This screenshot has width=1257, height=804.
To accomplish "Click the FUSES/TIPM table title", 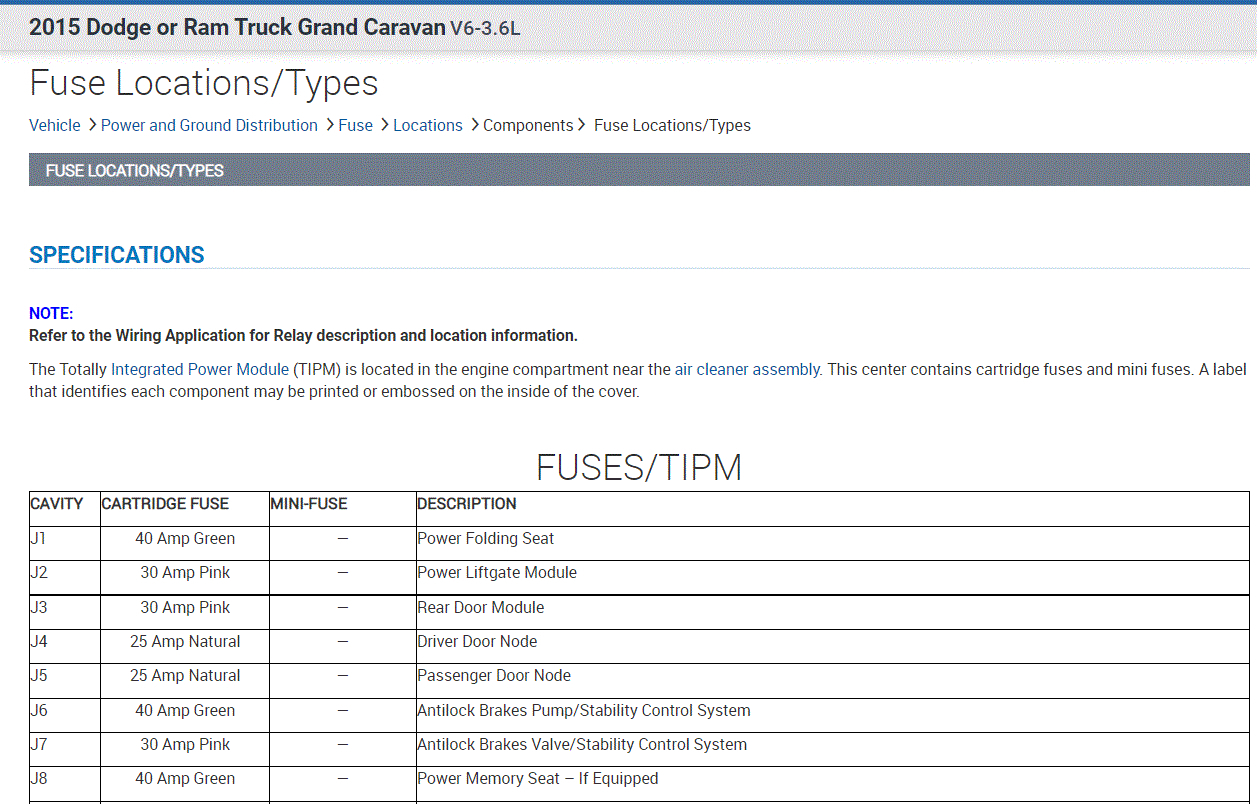I will coord(639,467).
